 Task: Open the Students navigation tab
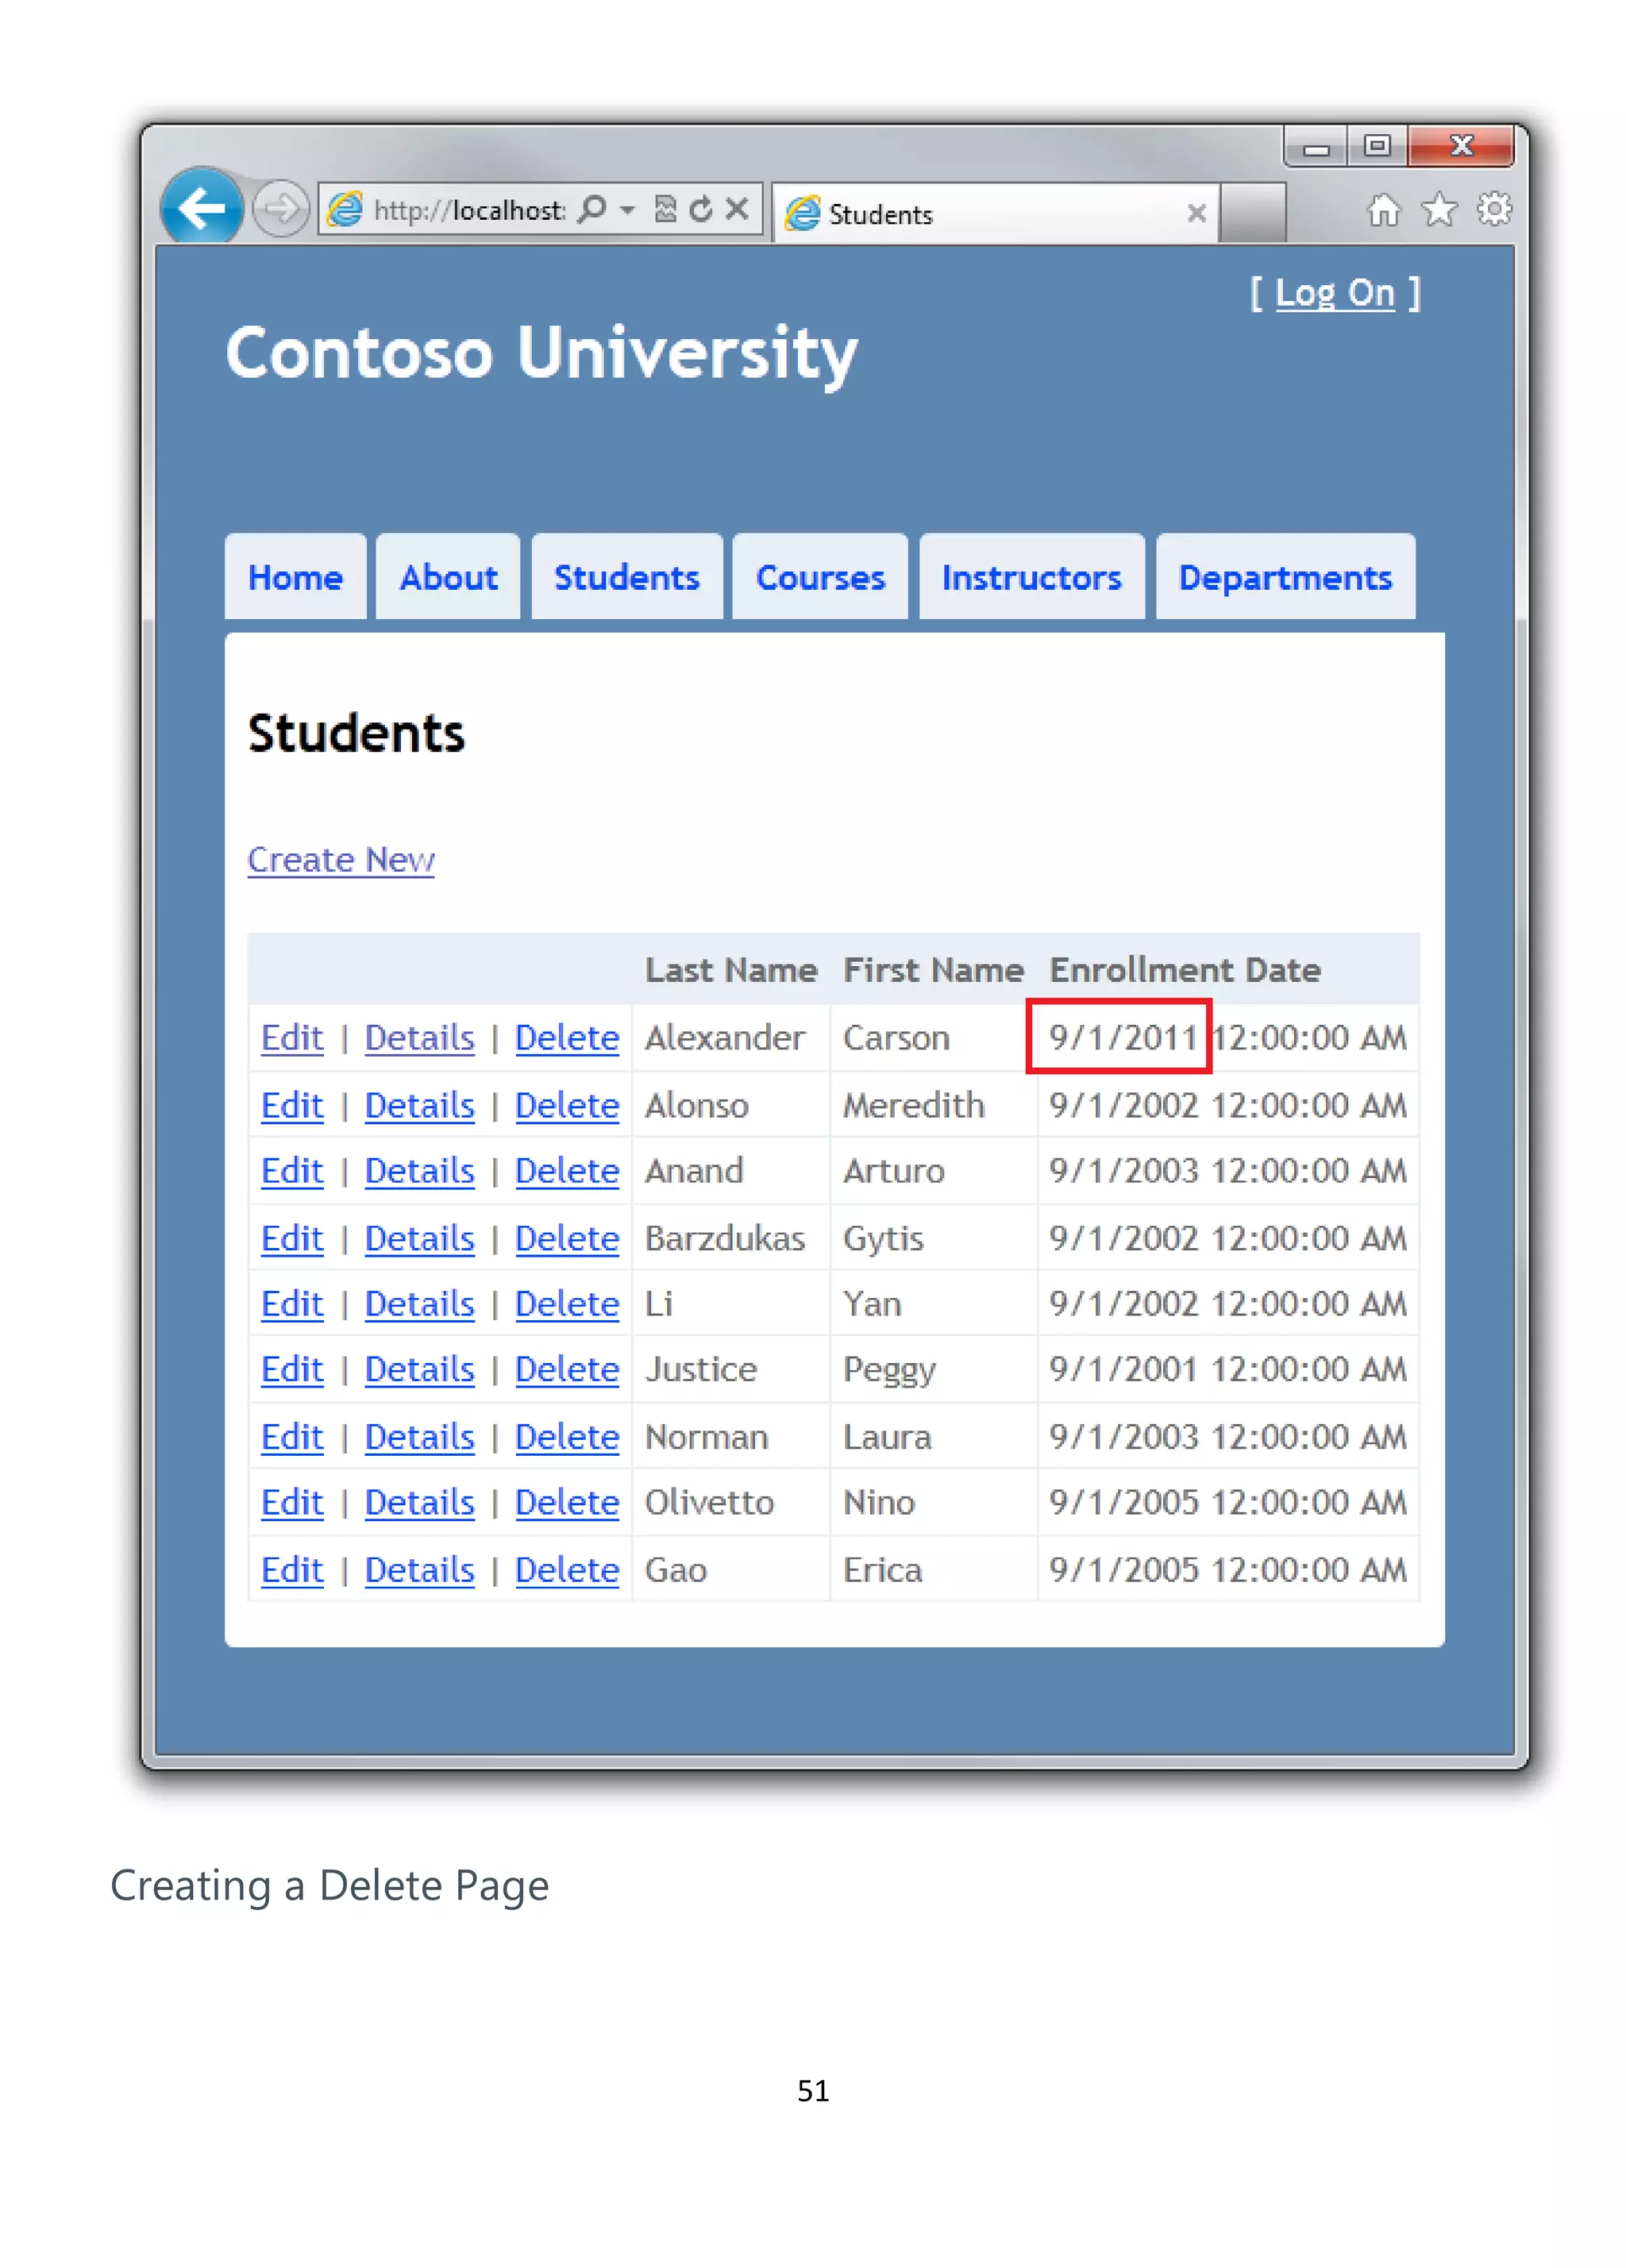(x=627, y=577)
